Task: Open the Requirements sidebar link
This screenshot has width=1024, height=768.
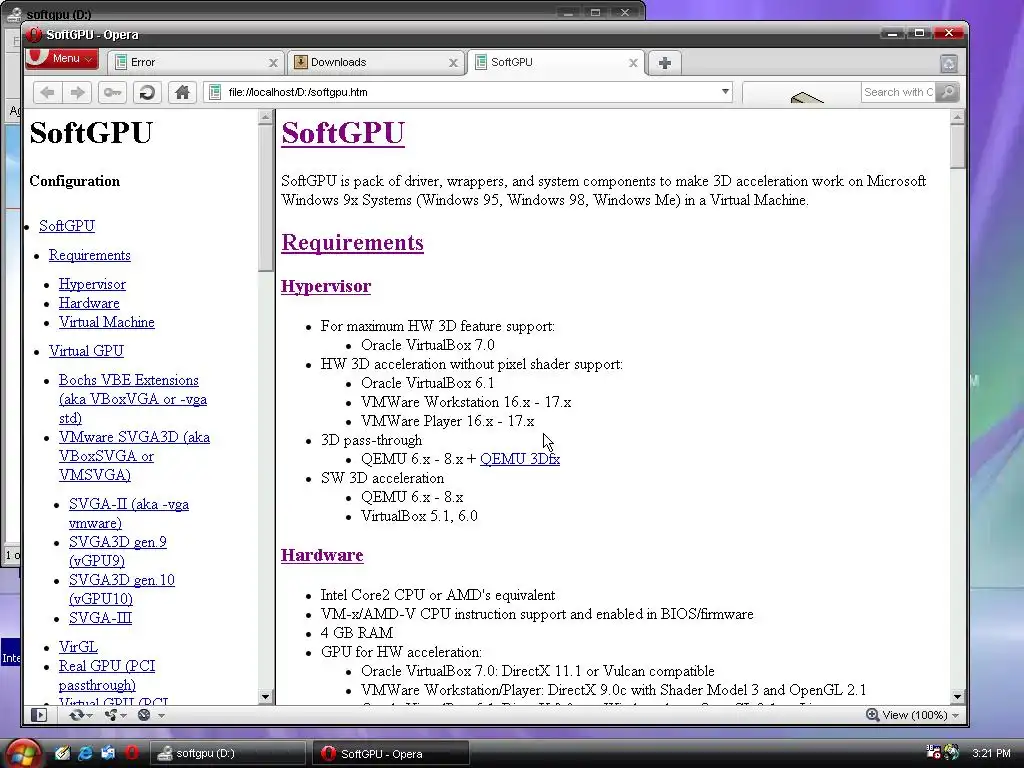Action: point(89,255)
